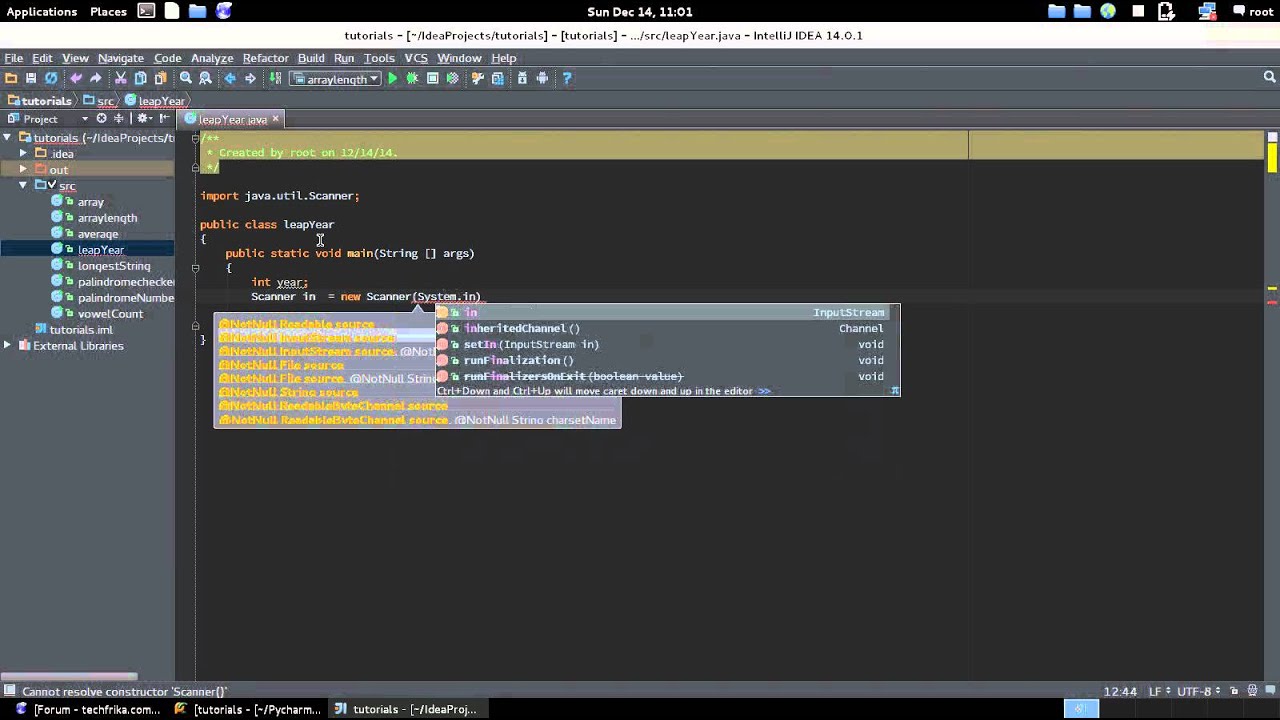This screenshot has height=720, width=1280.
Task: Open GNOME Places menu
Action: [x=108, y=12]
